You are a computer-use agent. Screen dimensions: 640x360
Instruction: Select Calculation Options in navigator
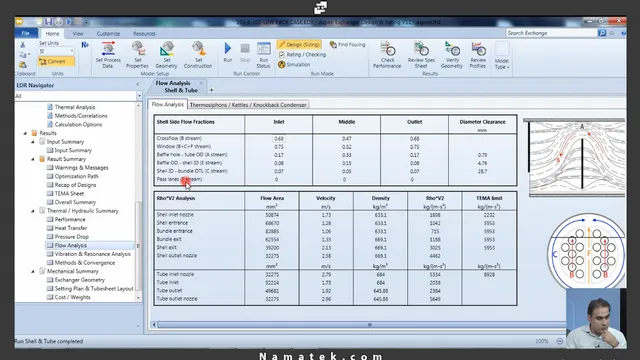point(74,124)
